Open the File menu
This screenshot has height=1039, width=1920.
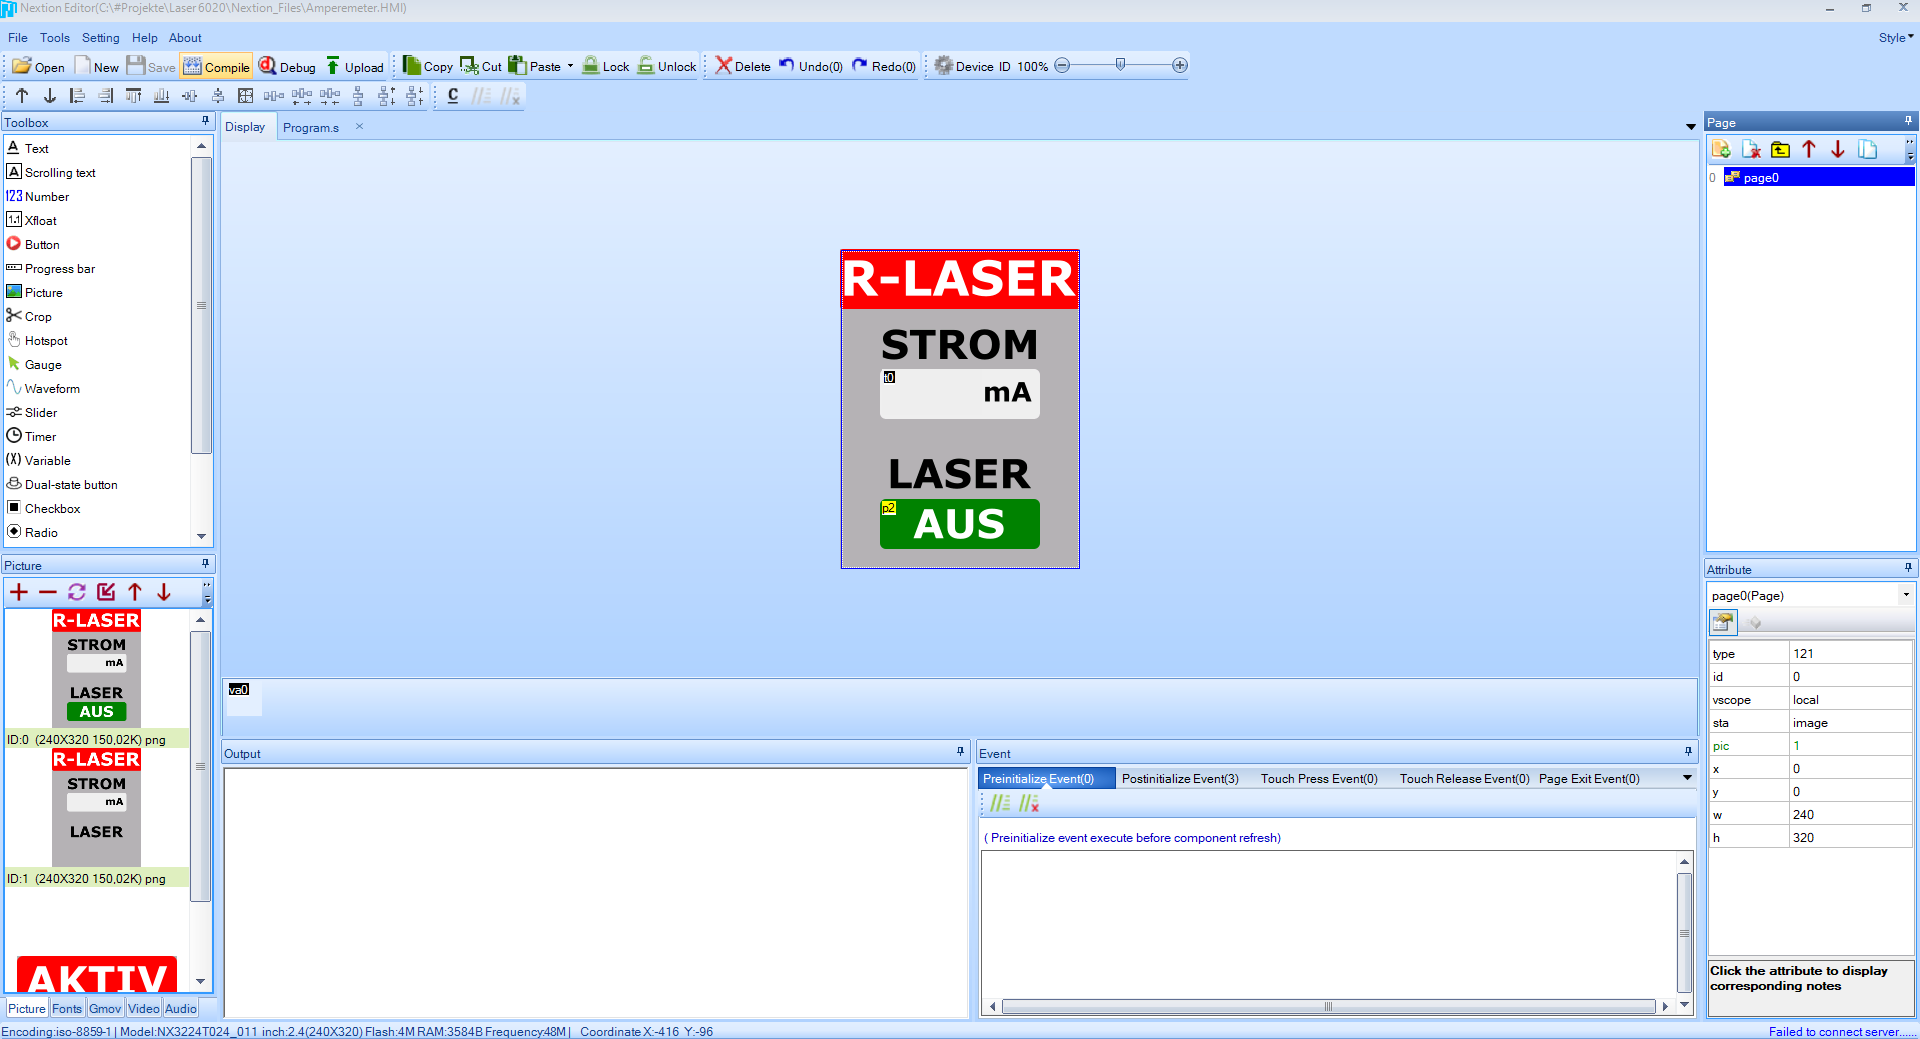coord(18,38)
